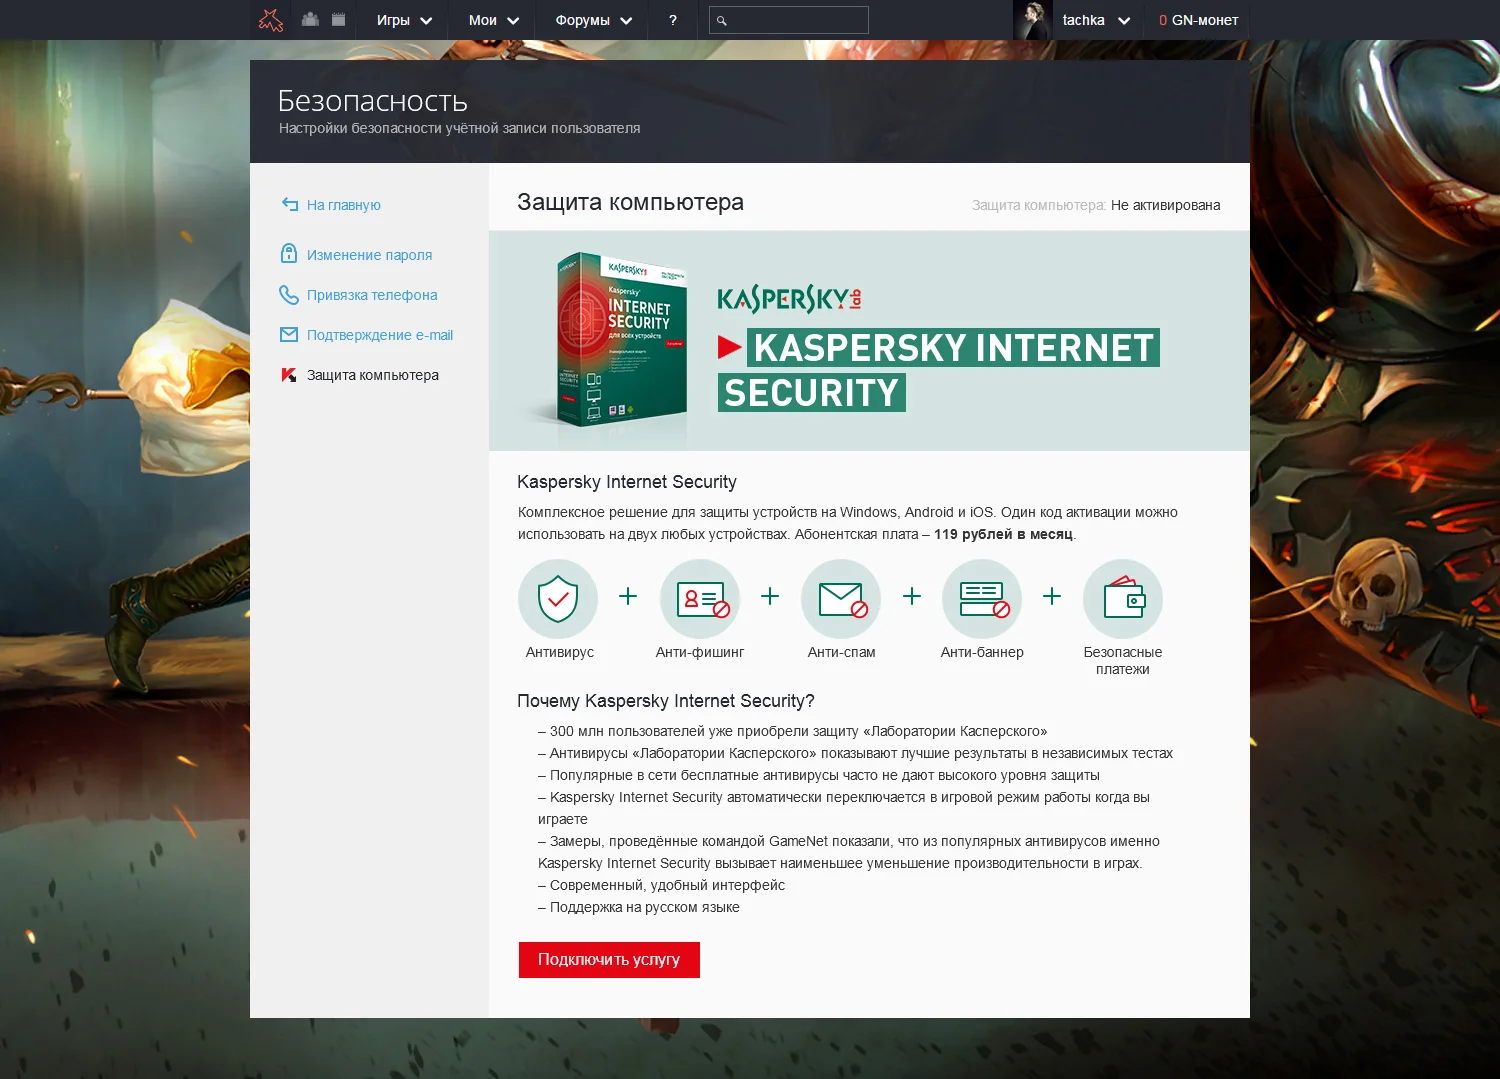Viewport: 1500px width, 1079px height.
Task: Click the 119 рублей в месяц price text
Action: click(x=1003, y=534)
